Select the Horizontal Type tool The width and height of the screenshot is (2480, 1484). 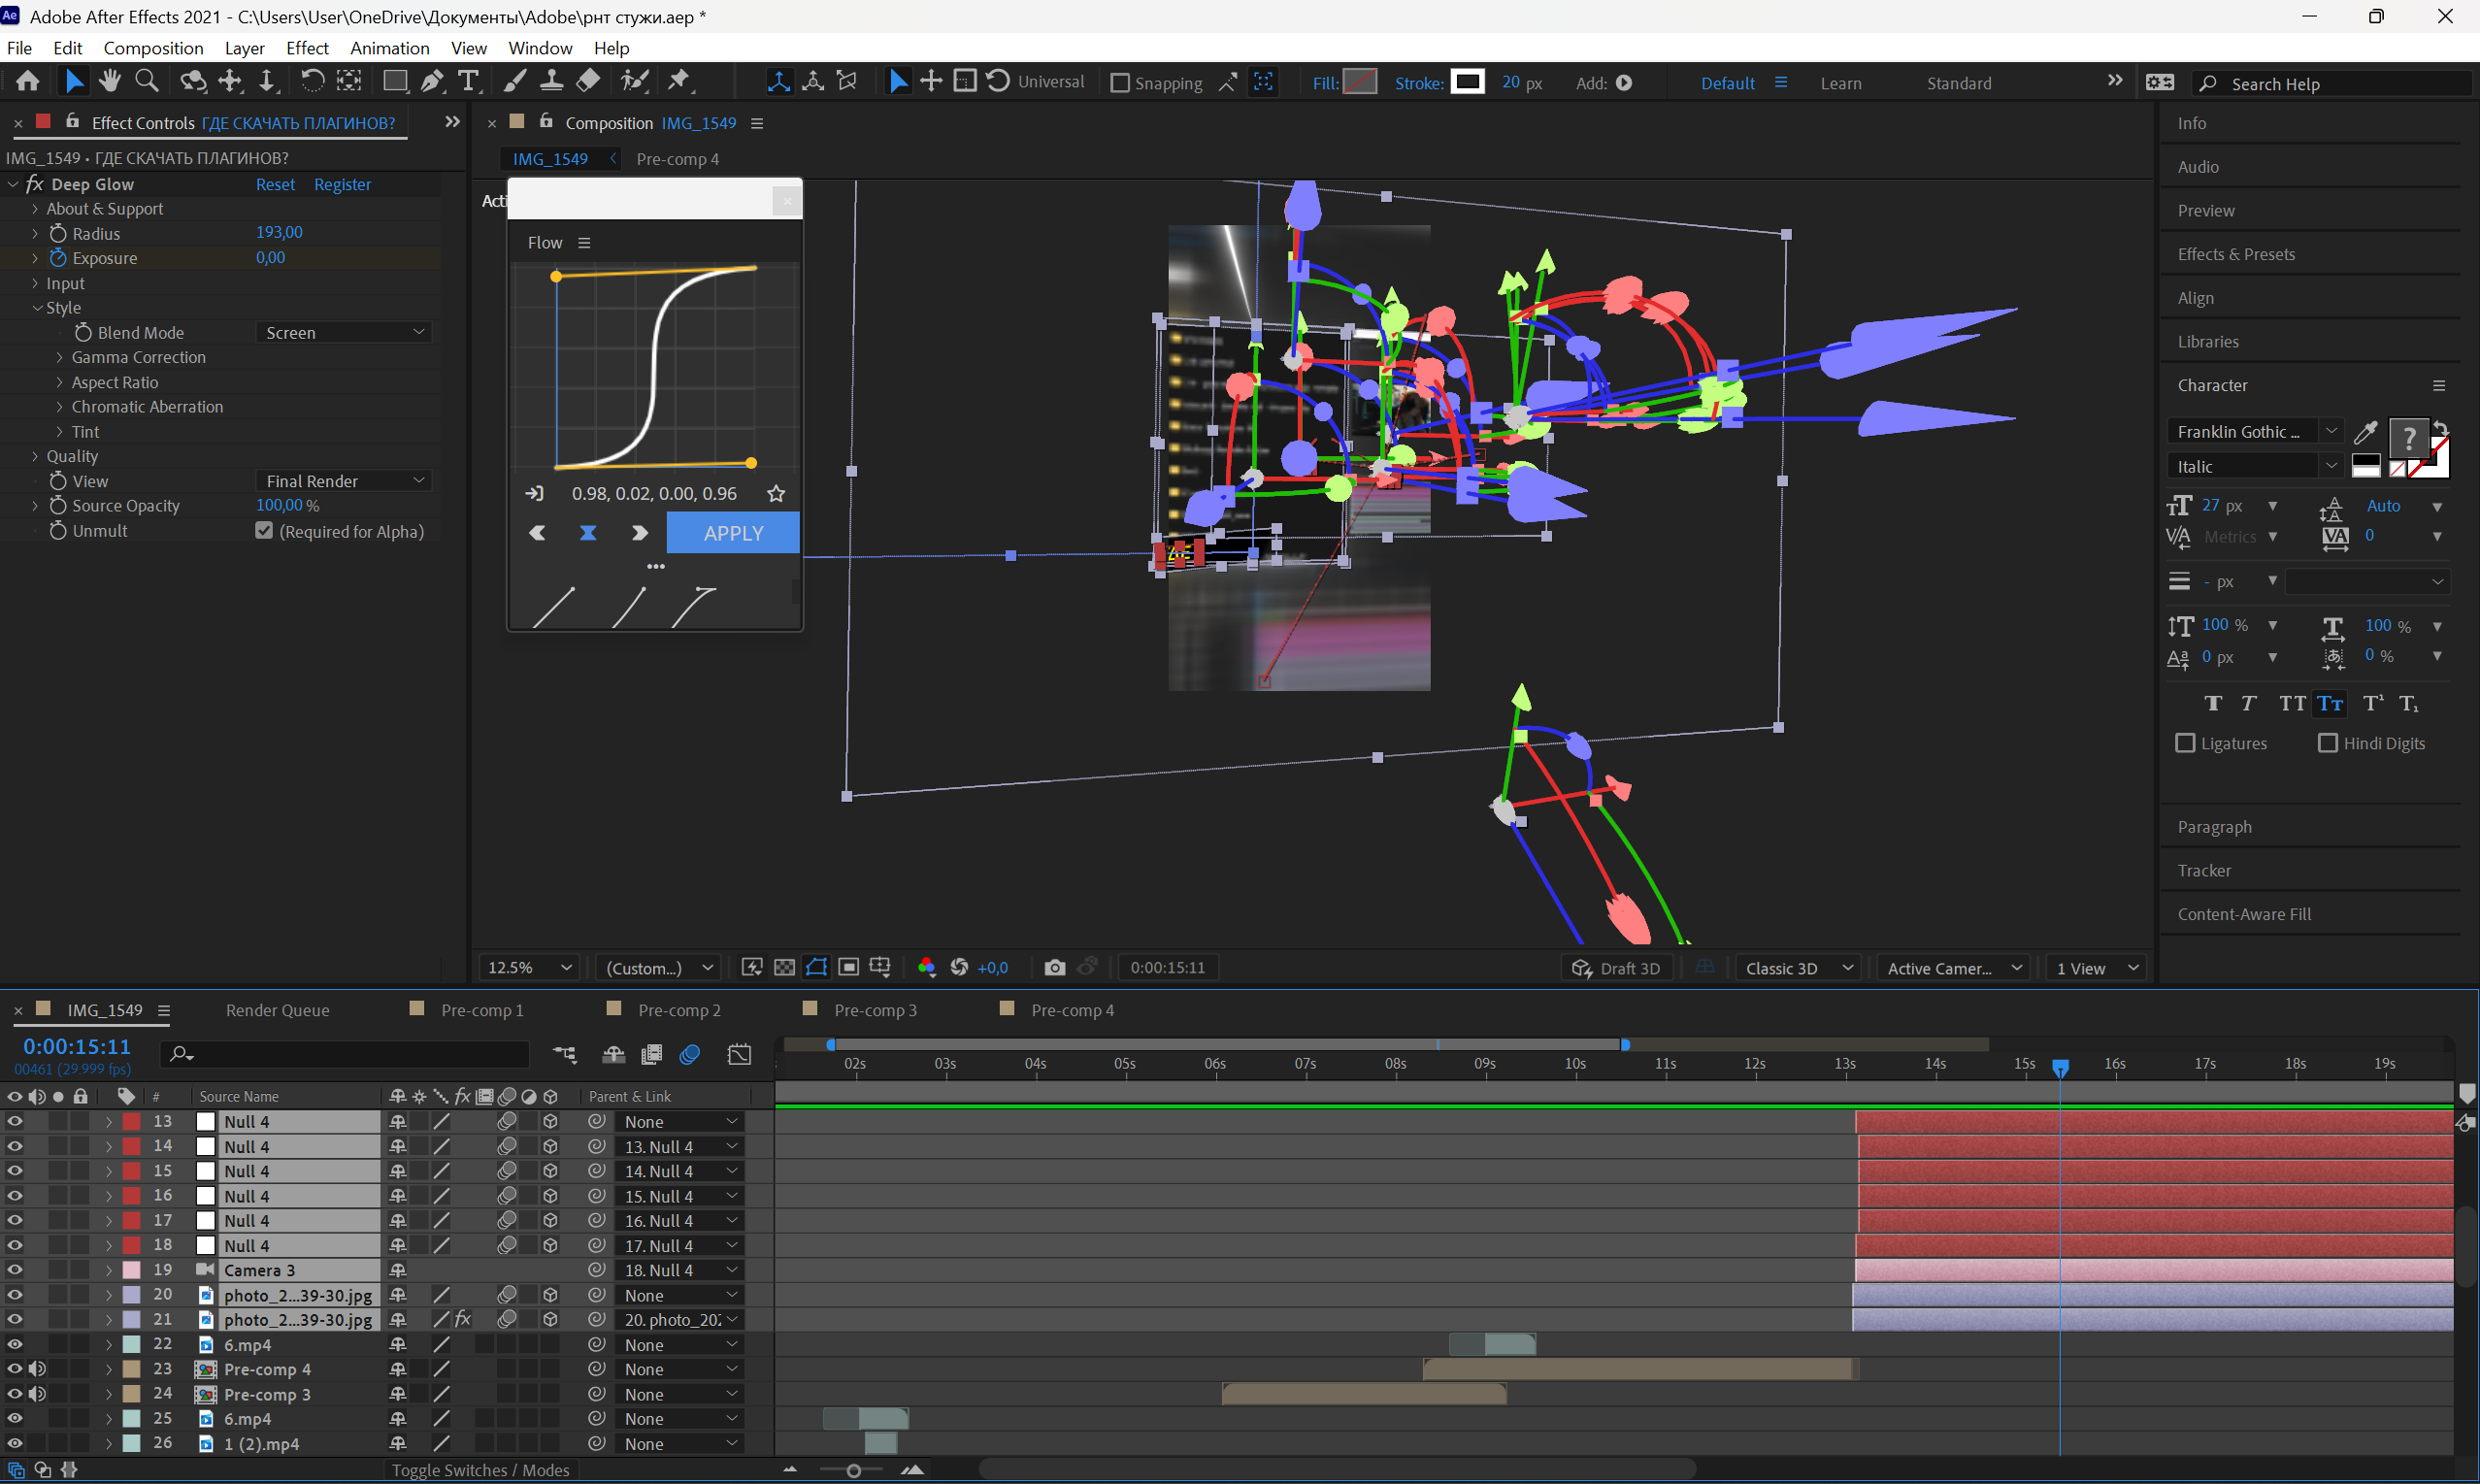click(x=469, y=81)
